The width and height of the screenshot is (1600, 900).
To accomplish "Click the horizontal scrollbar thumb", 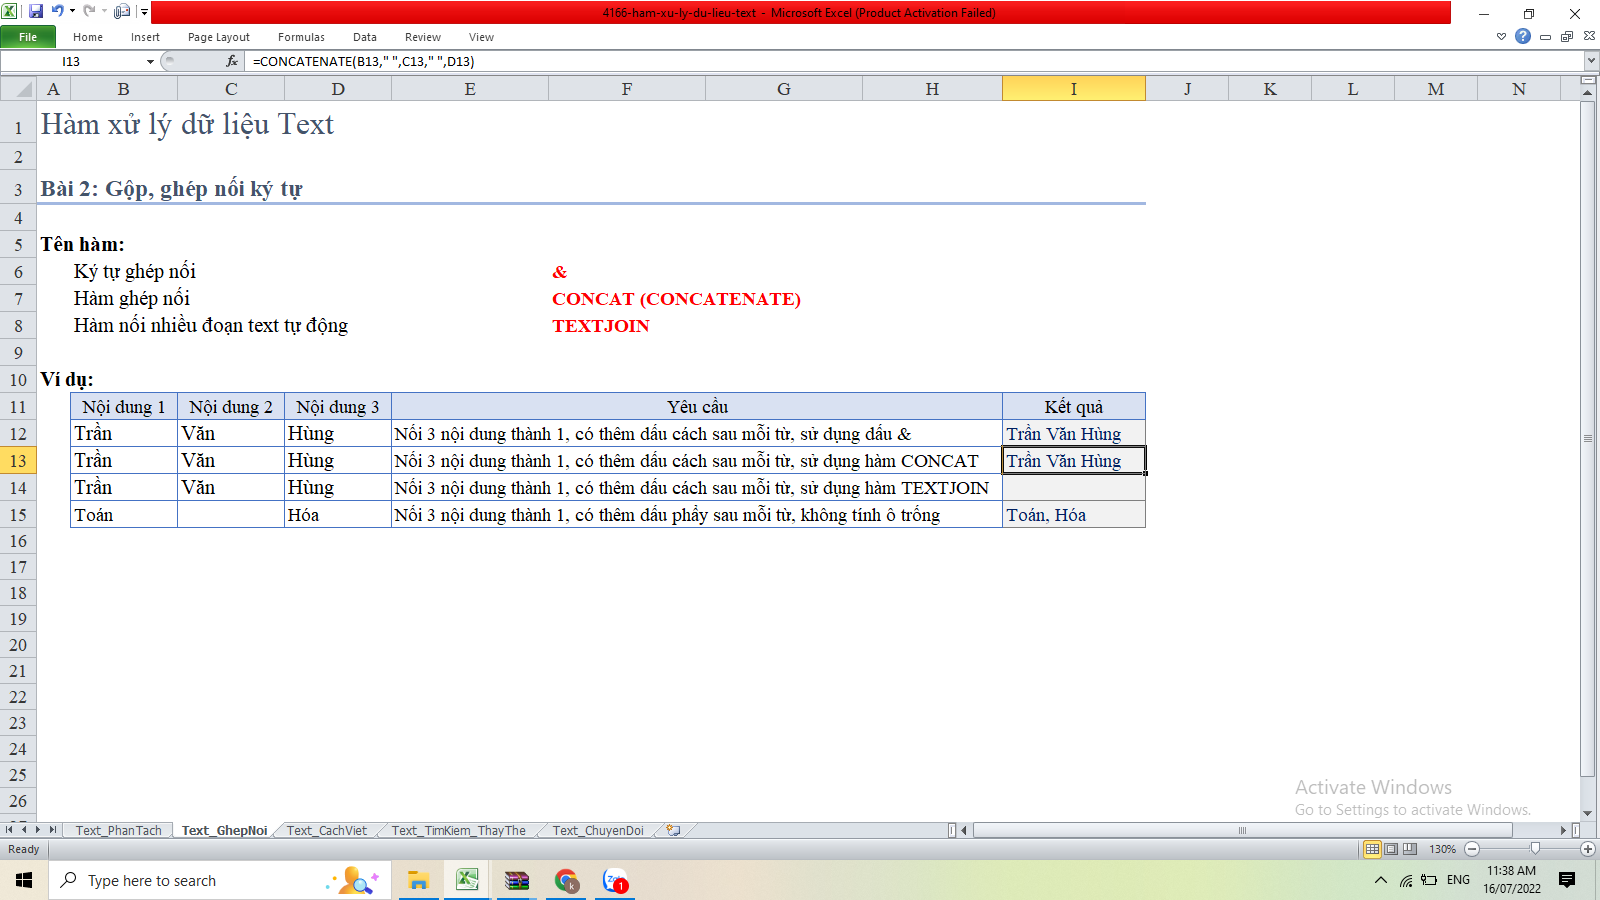I will click(1242, 830).
